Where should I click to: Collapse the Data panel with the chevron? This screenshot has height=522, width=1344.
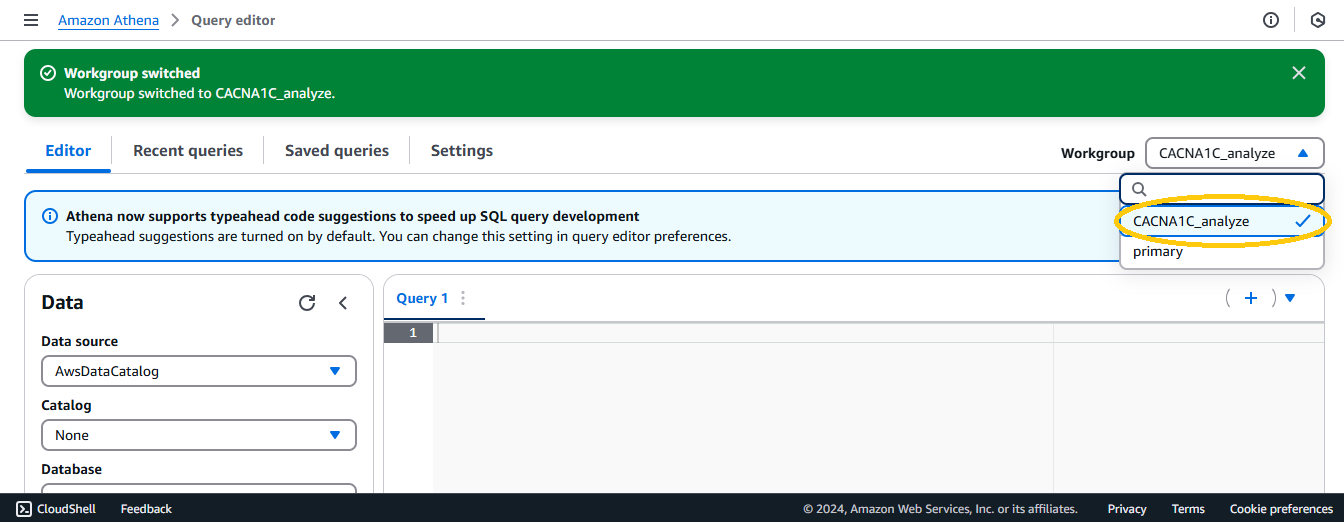click(343, 303)
